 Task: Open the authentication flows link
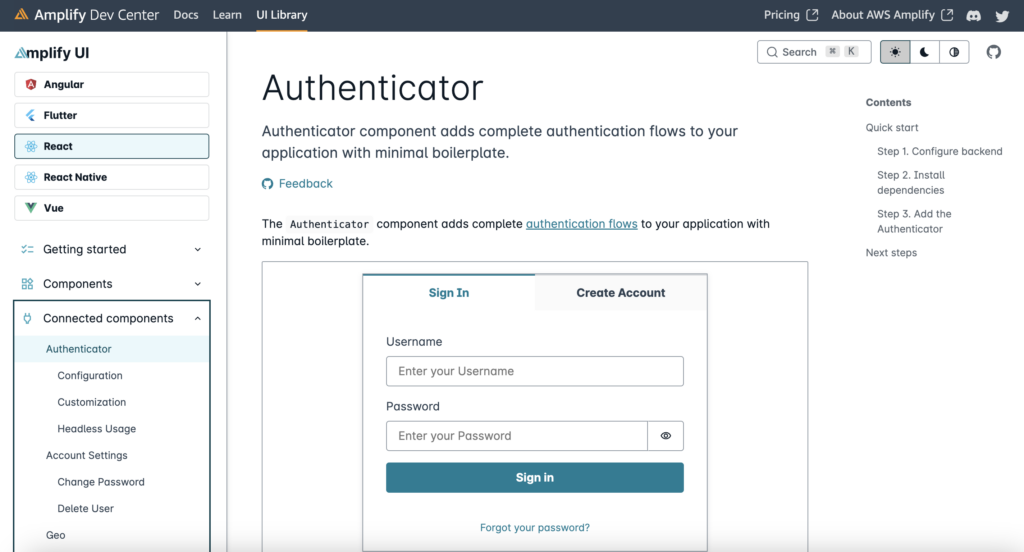tap(581, 223)
